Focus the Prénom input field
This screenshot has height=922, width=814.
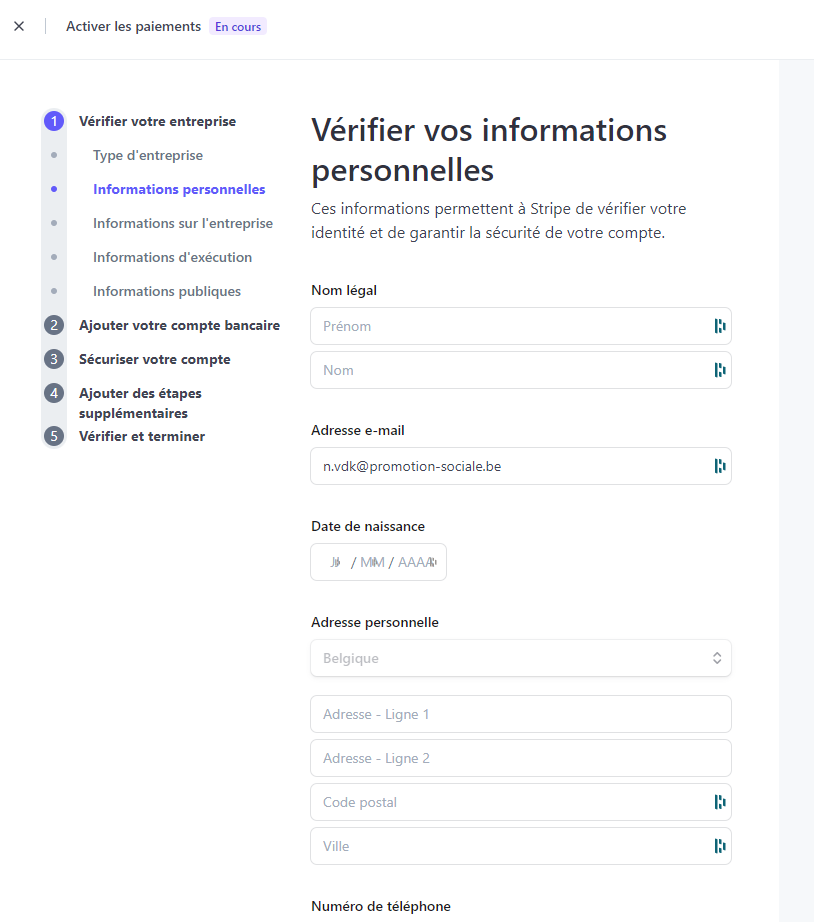521,326
